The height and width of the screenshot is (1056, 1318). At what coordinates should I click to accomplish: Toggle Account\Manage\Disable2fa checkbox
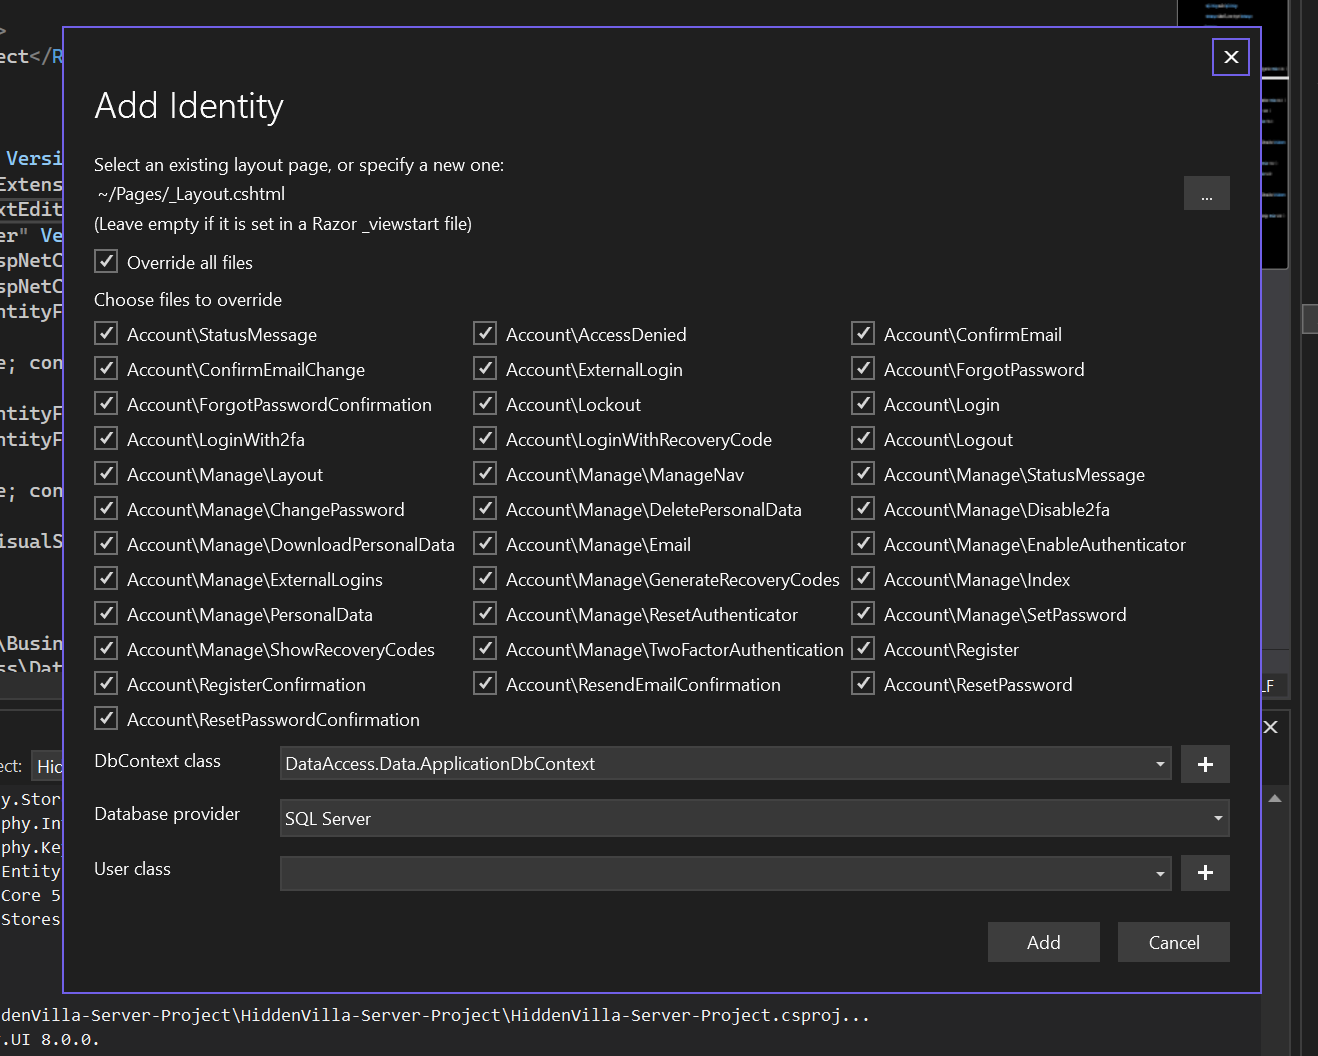tap(863, 509)
